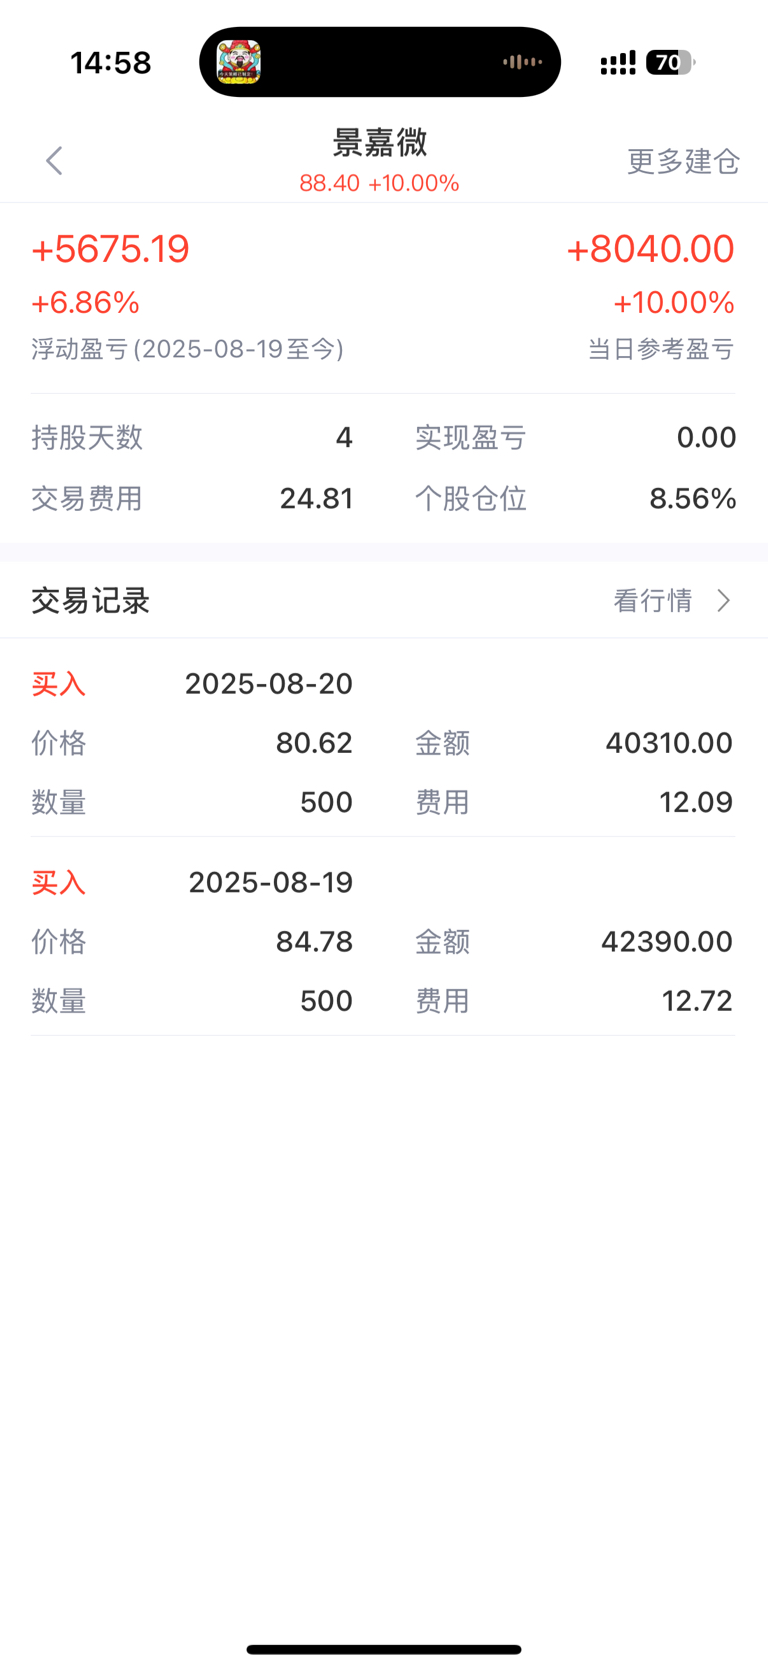Tap the 交易记录 section header

click(x=90, y=600)
